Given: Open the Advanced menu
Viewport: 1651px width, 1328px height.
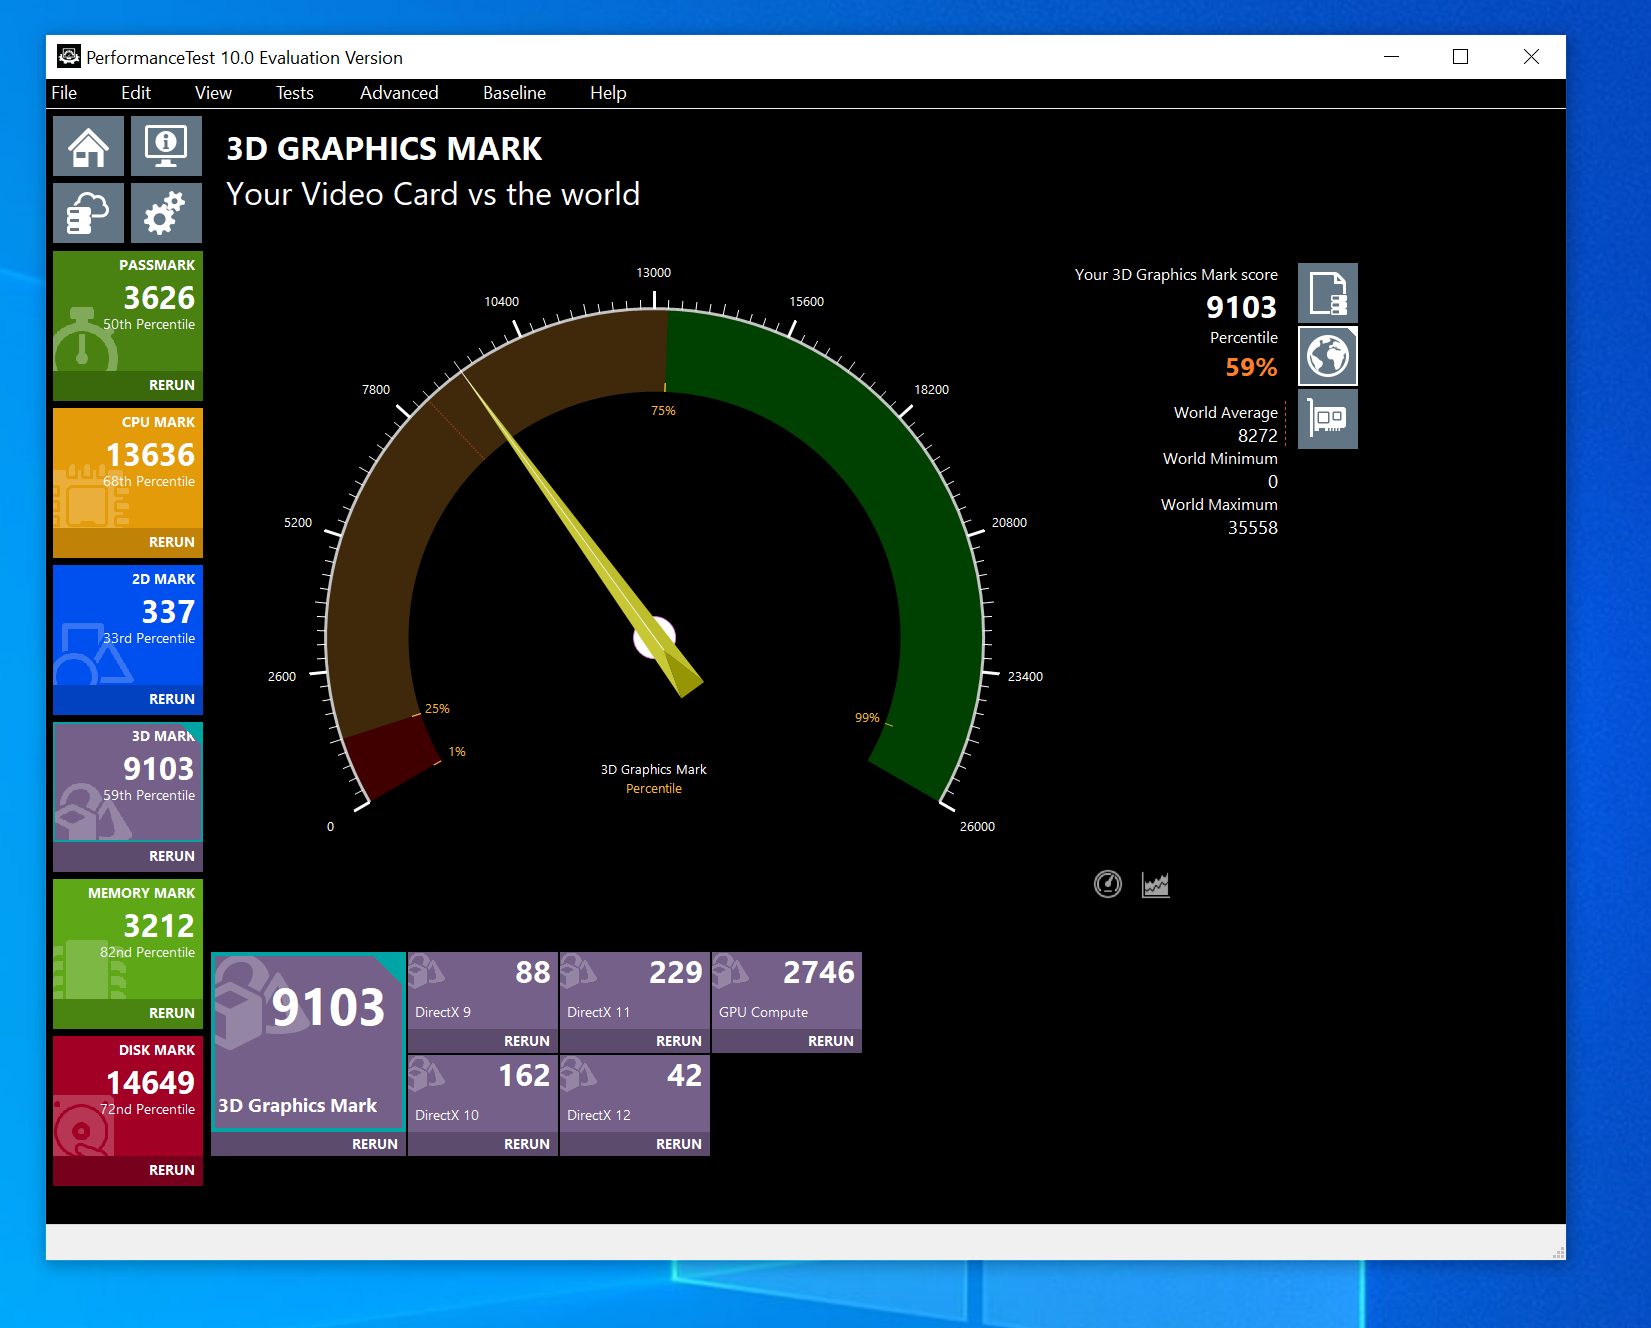Looking at the screenshot, I should coord(399,93).
